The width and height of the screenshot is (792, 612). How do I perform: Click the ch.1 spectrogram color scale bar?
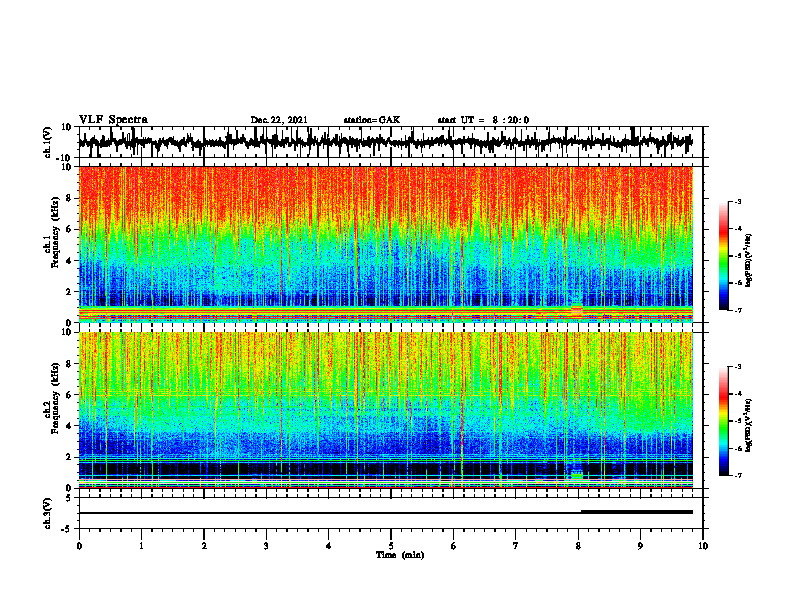(723, 256)
